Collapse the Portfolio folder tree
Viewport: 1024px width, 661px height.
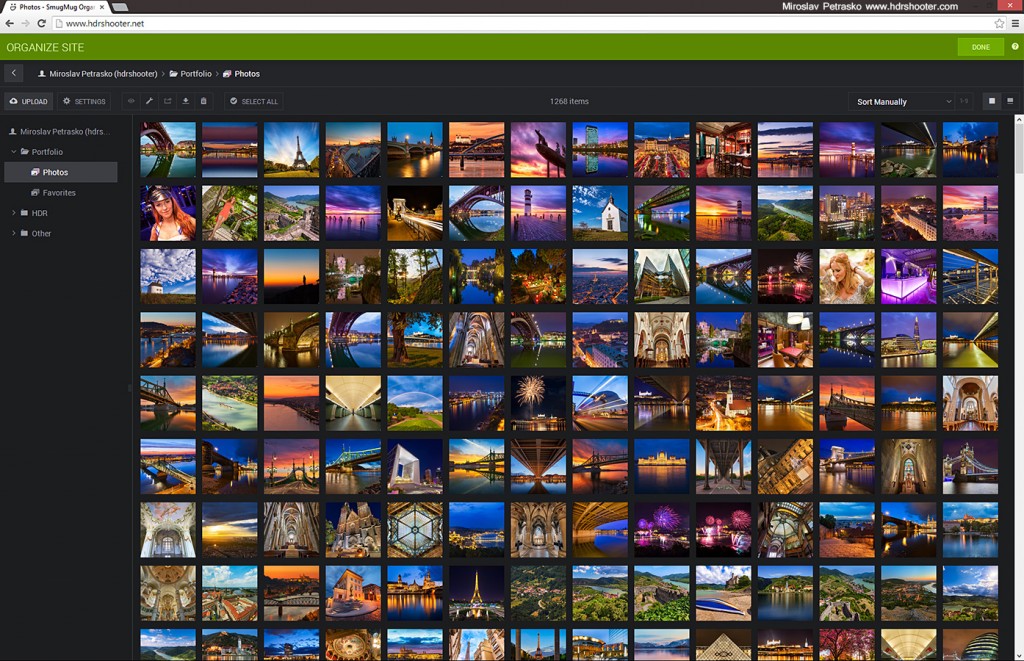tap(14, 152)
